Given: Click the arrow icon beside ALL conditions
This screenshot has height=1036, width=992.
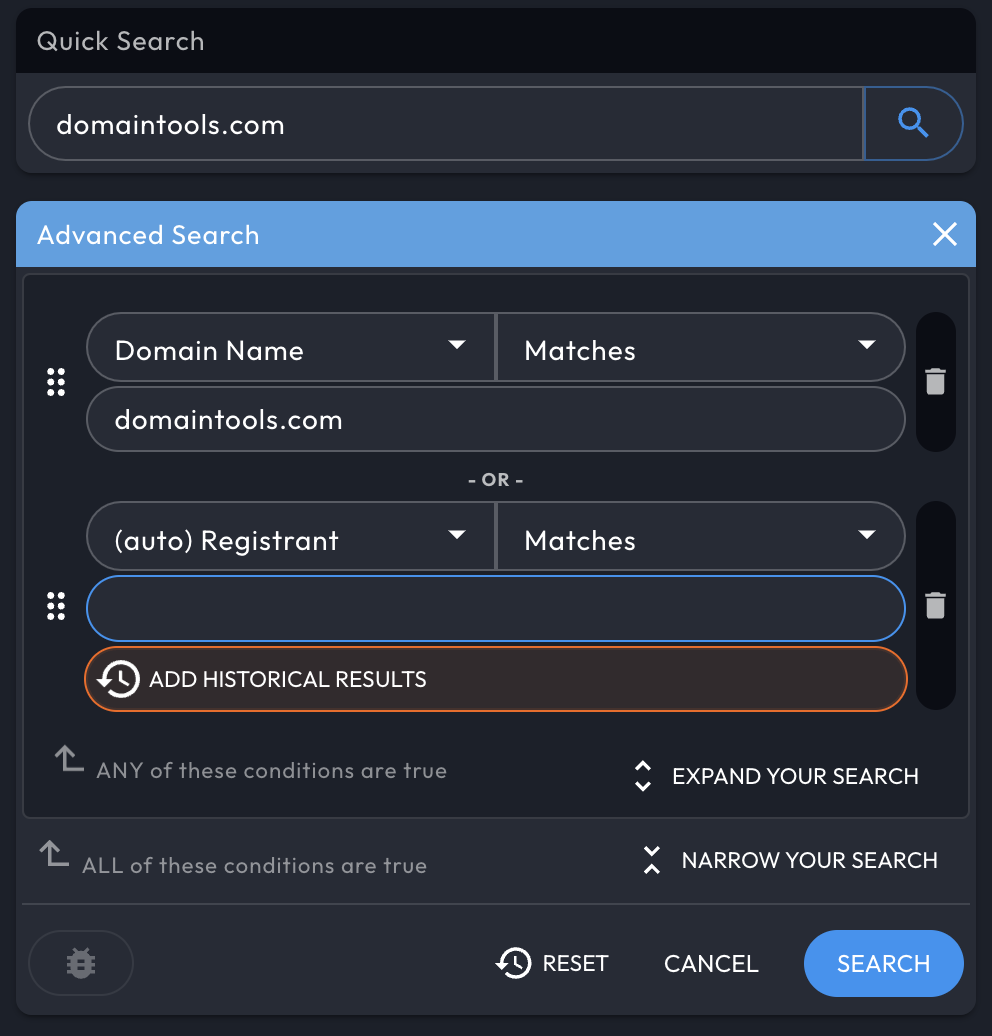Looking at the screenshot, I should 54,853.
